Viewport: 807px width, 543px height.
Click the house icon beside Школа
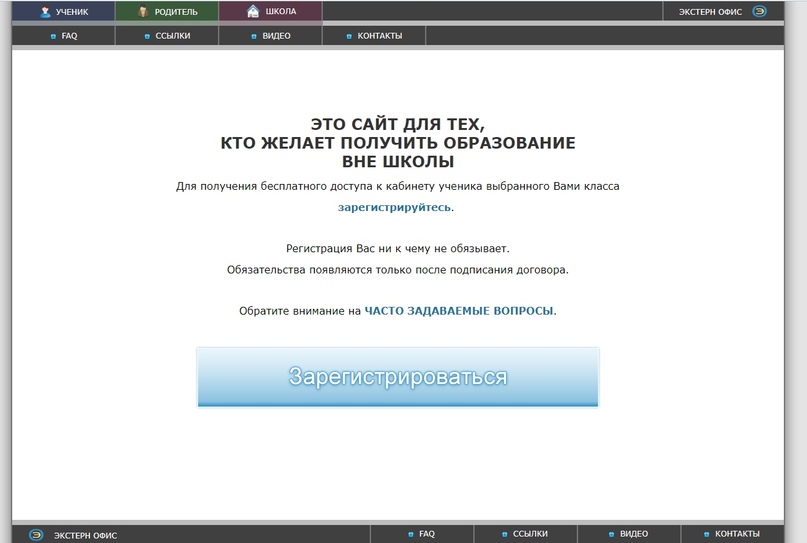[253, 11]
